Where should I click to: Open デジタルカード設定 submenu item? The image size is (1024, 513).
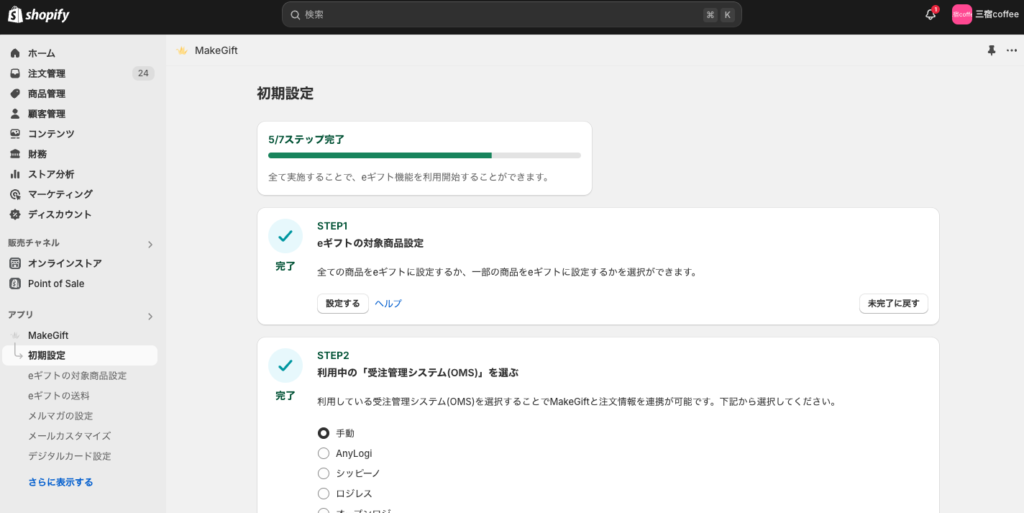69,456
